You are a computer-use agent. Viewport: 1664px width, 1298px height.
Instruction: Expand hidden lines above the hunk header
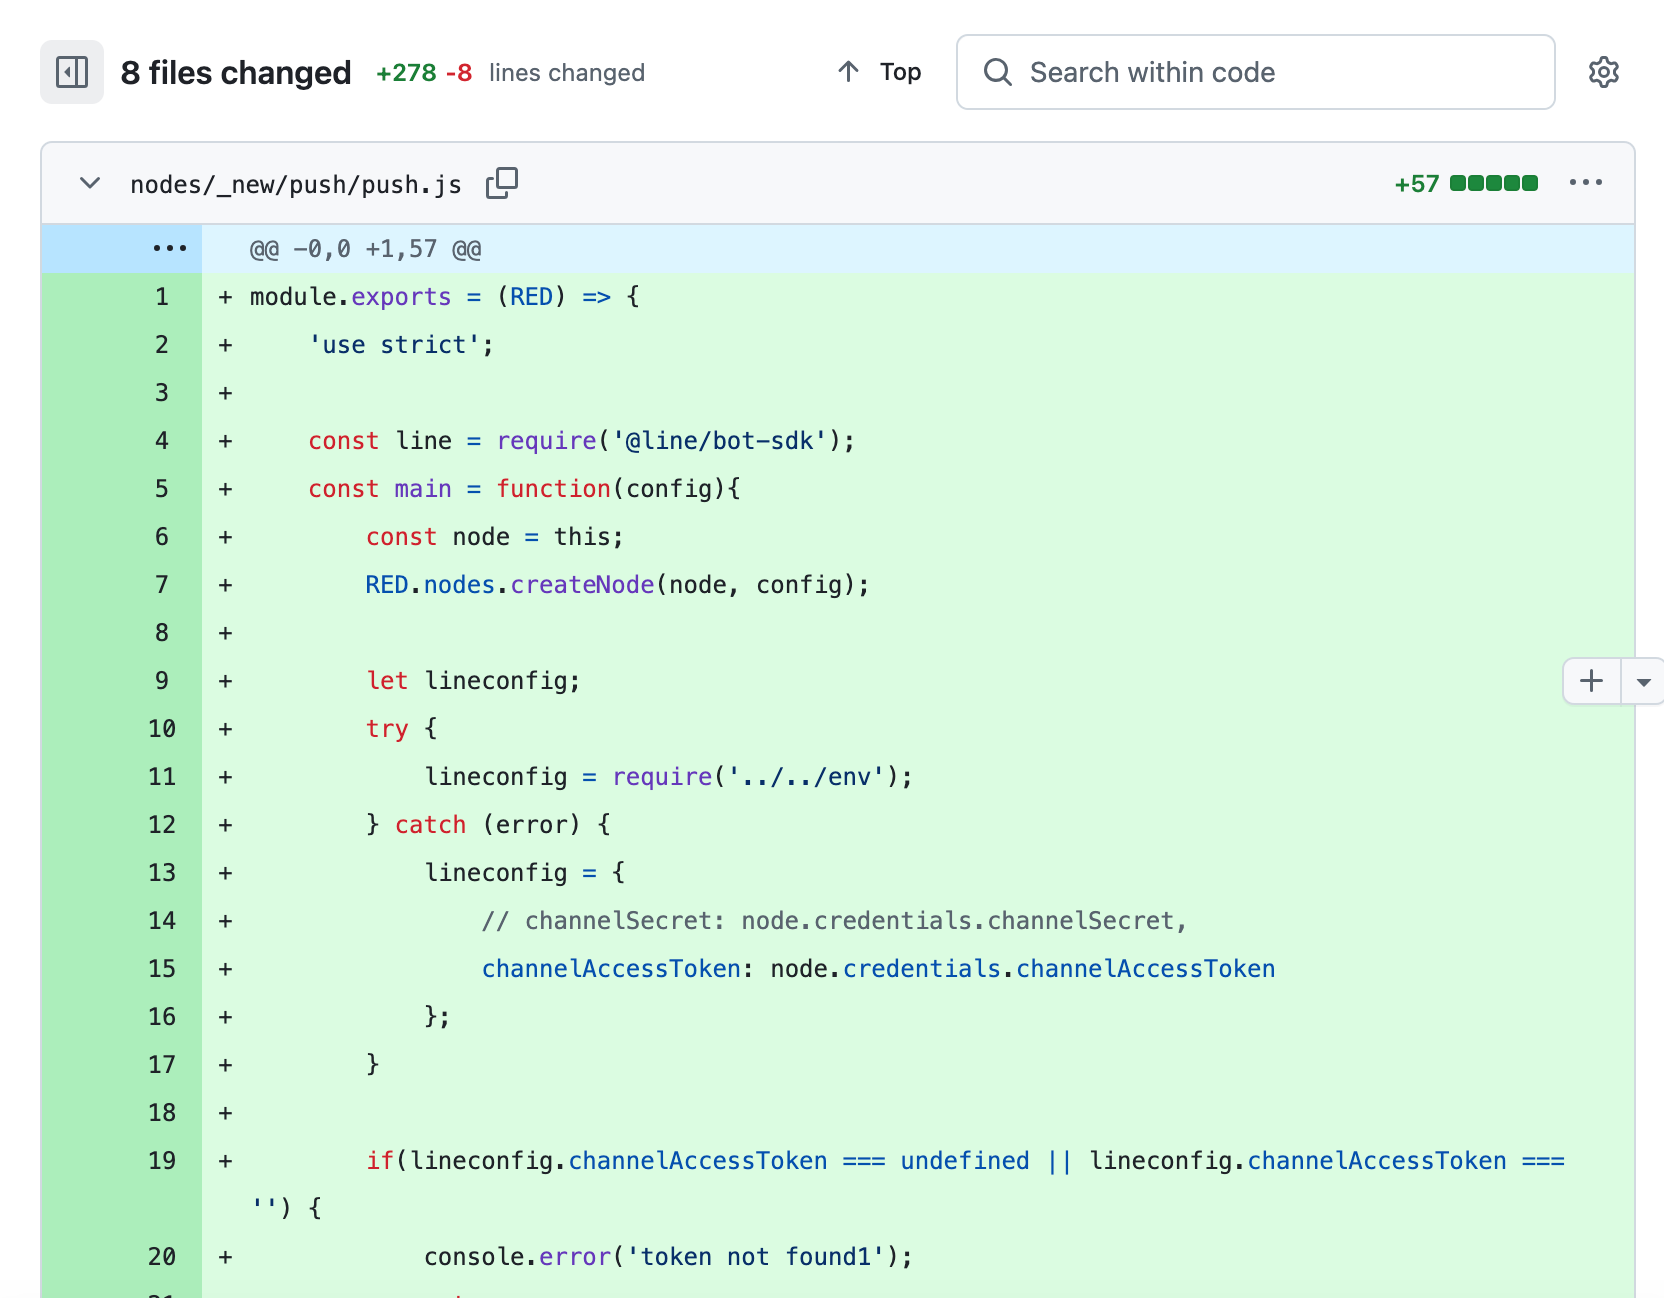coord(170,249)
